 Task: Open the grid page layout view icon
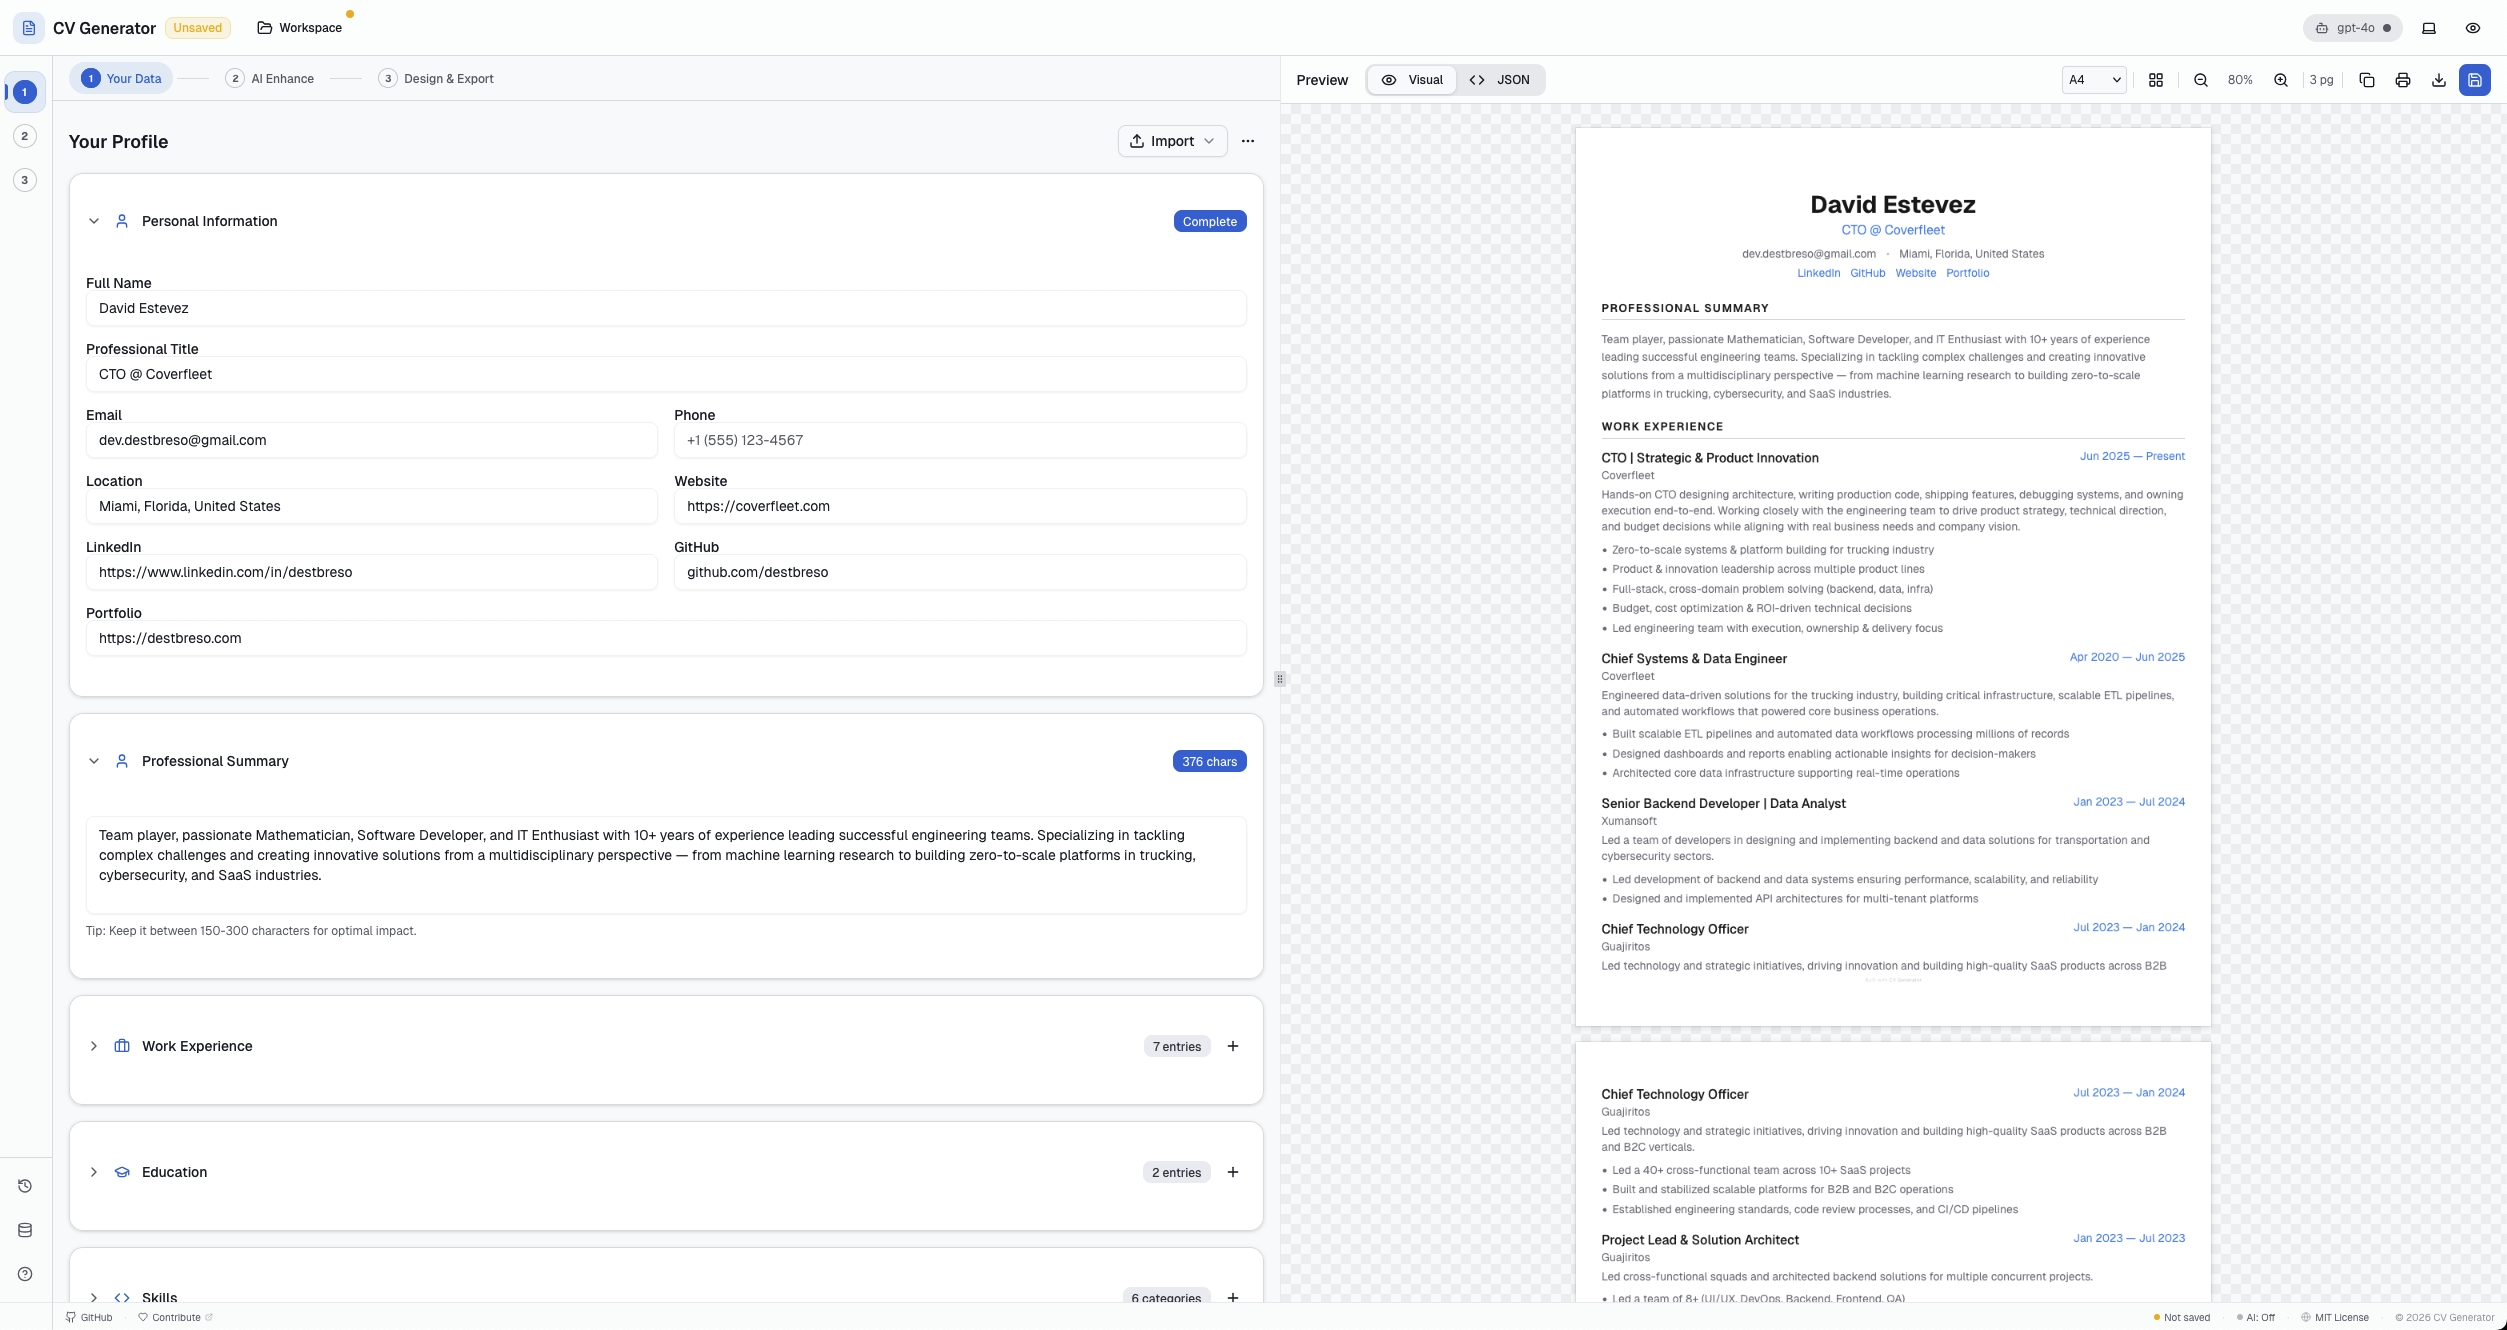(2156, 80)
